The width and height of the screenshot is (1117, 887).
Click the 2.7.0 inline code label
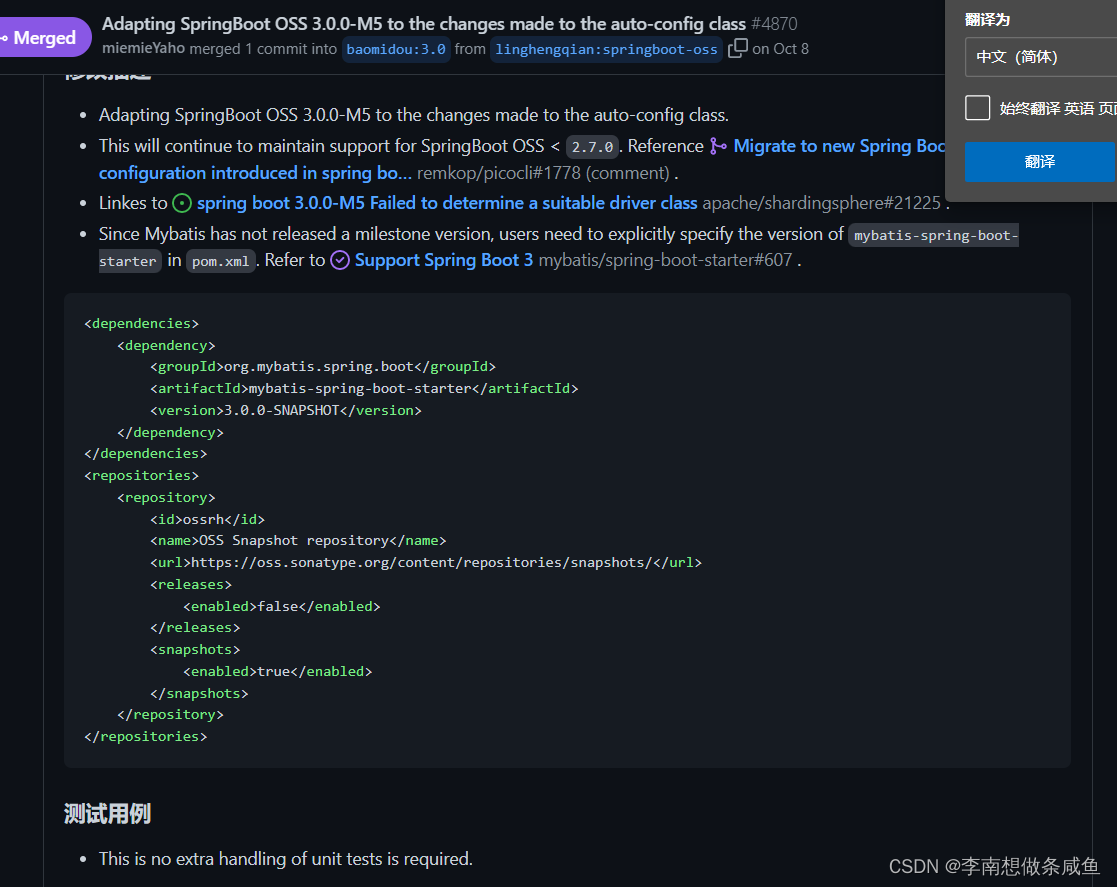coord(592,147)
